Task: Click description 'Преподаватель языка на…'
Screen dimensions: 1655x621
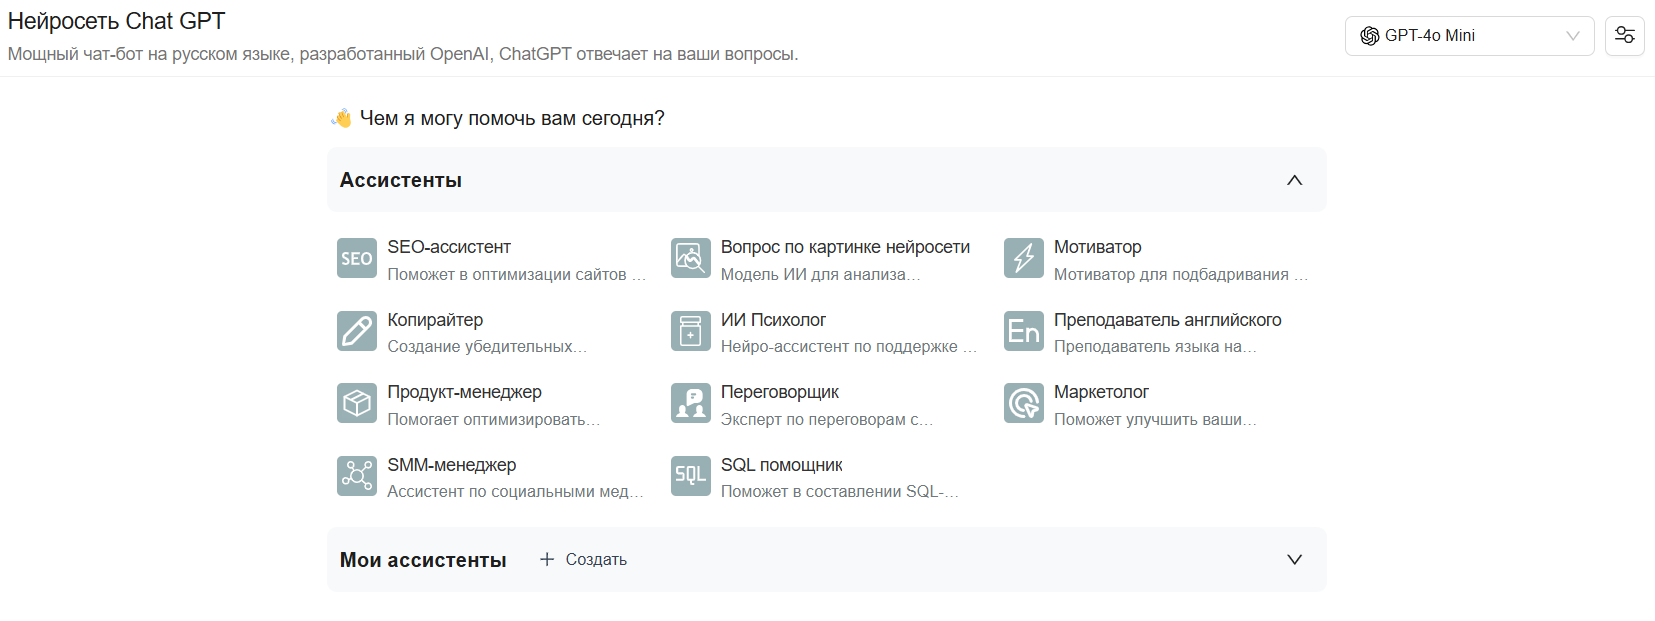Action: point(1155,346)
